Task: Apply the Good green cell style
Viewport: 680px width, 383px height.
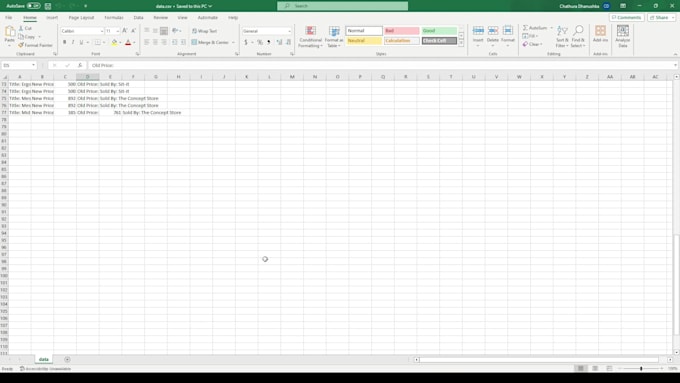Action: click(439, 31)
